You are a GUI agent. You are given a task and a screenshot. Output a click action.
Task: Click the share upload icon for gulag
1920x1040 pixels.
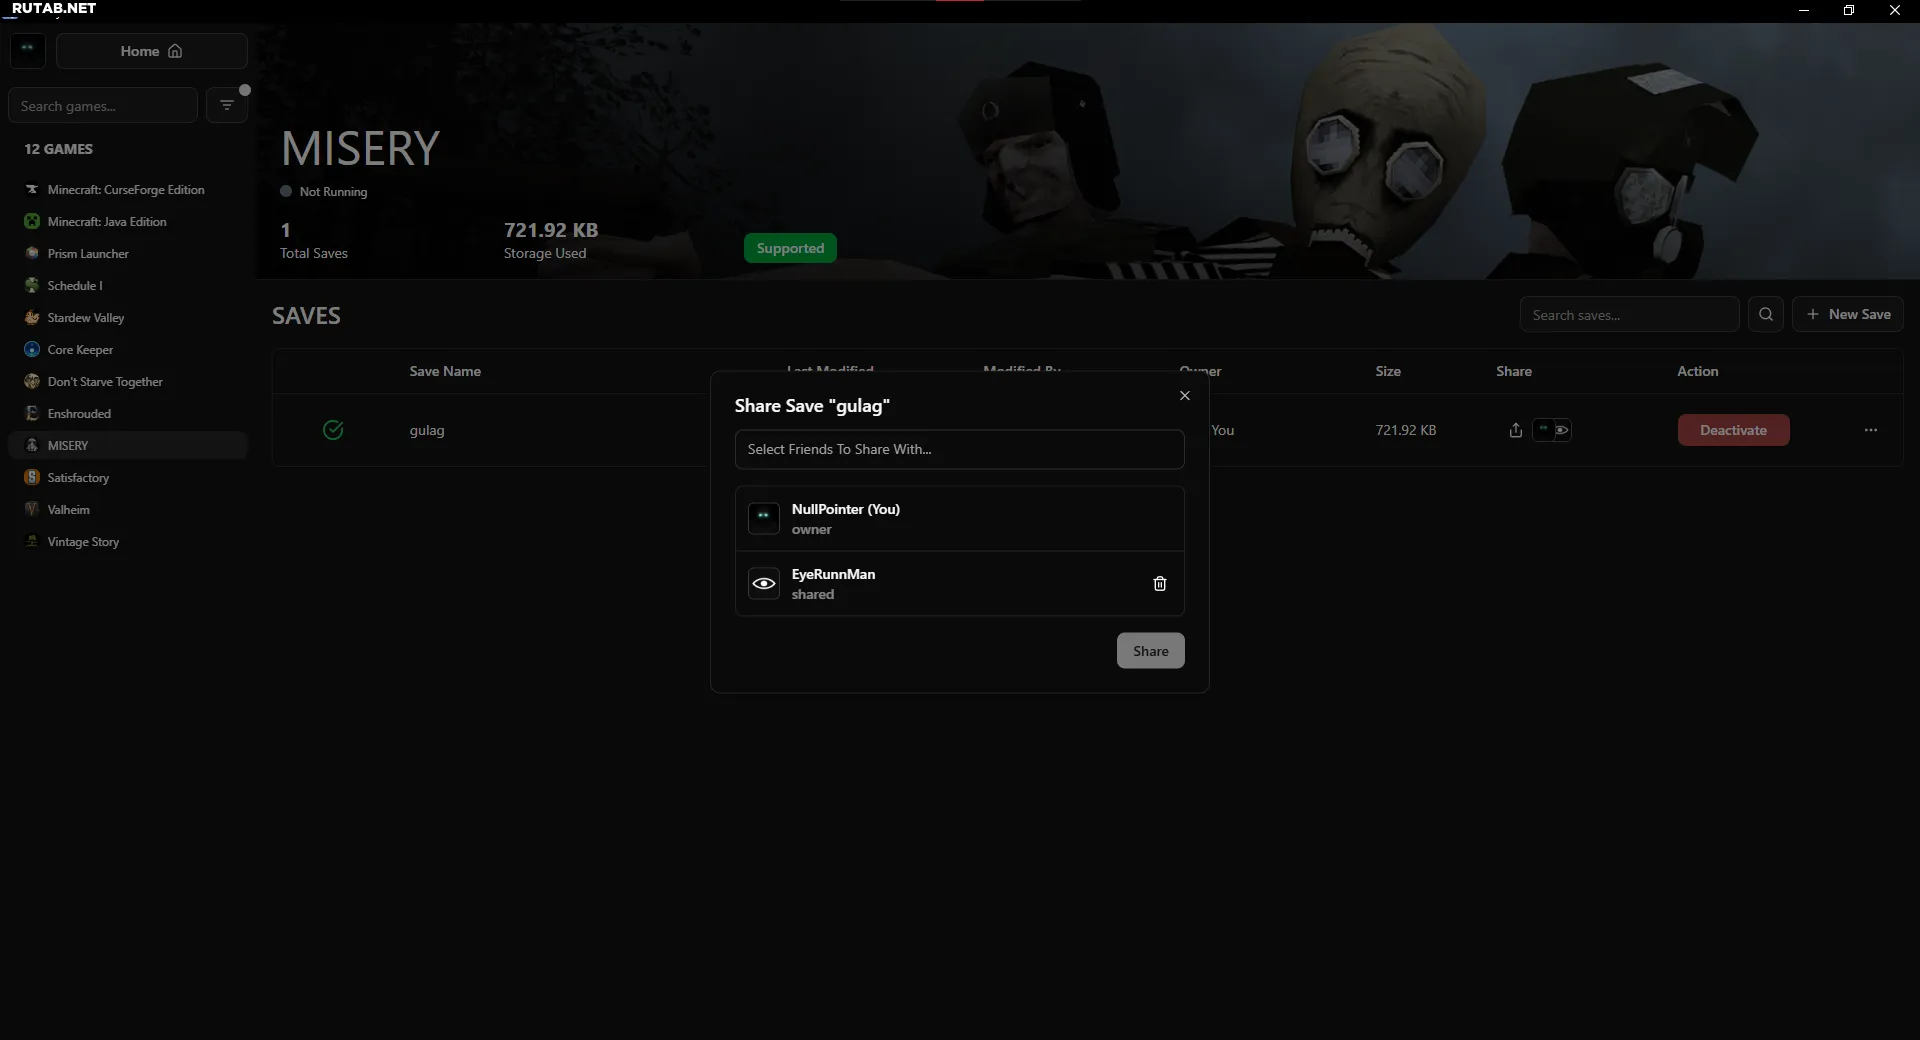pos(1515,431)
